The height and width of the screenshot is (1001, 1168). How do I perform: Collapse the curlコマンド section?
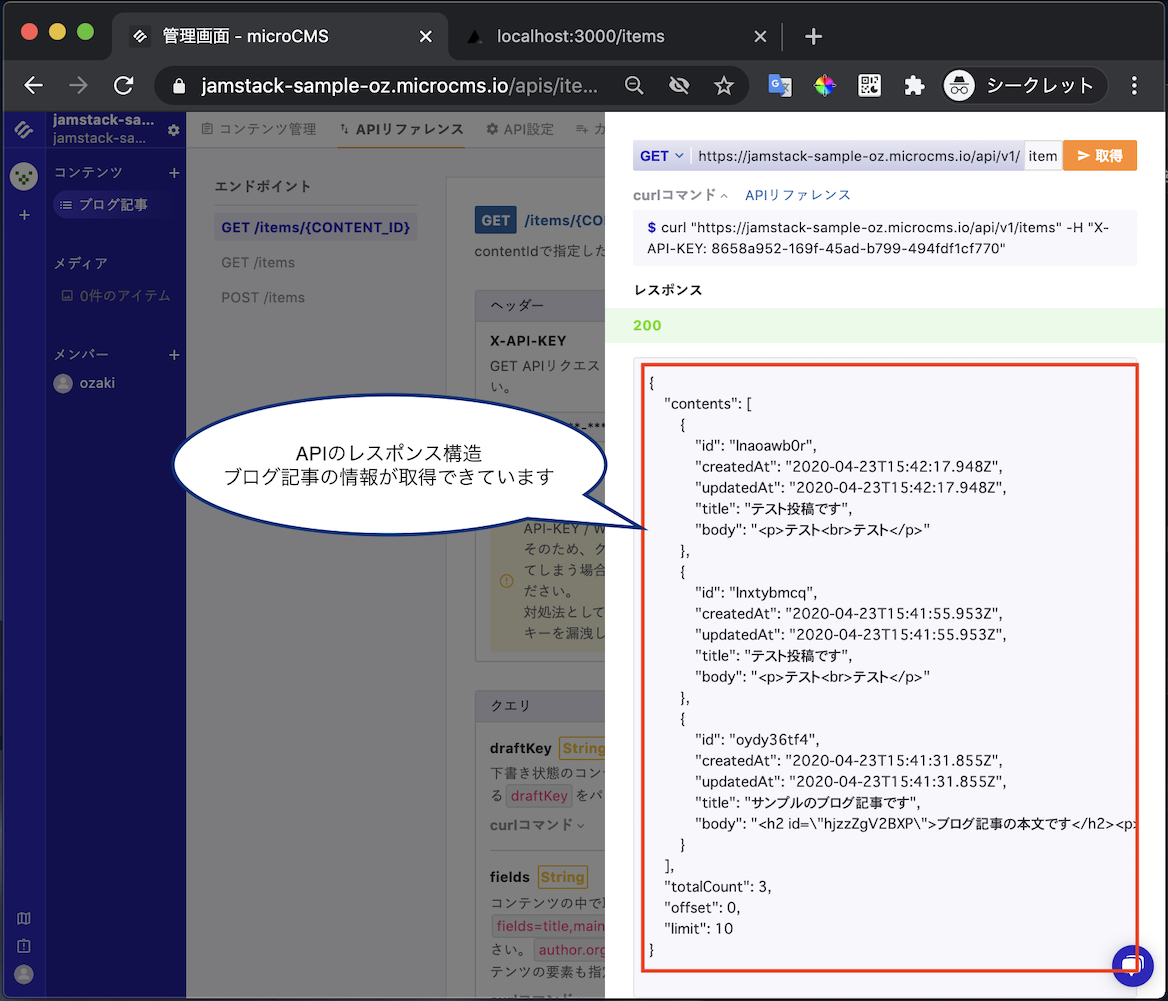(x=680, y=195)
